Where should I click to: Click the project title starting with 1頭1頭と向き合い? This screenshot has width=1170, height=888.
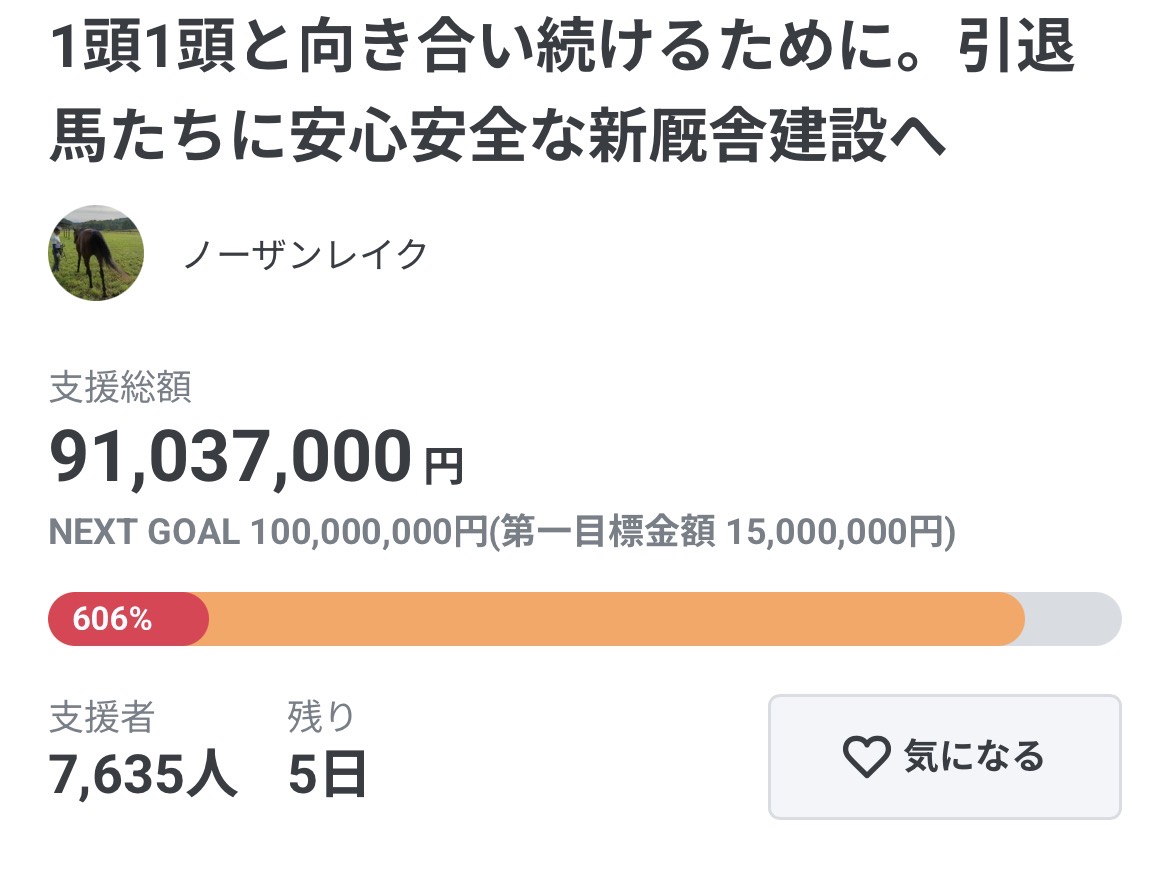click(x=562, y=52)
